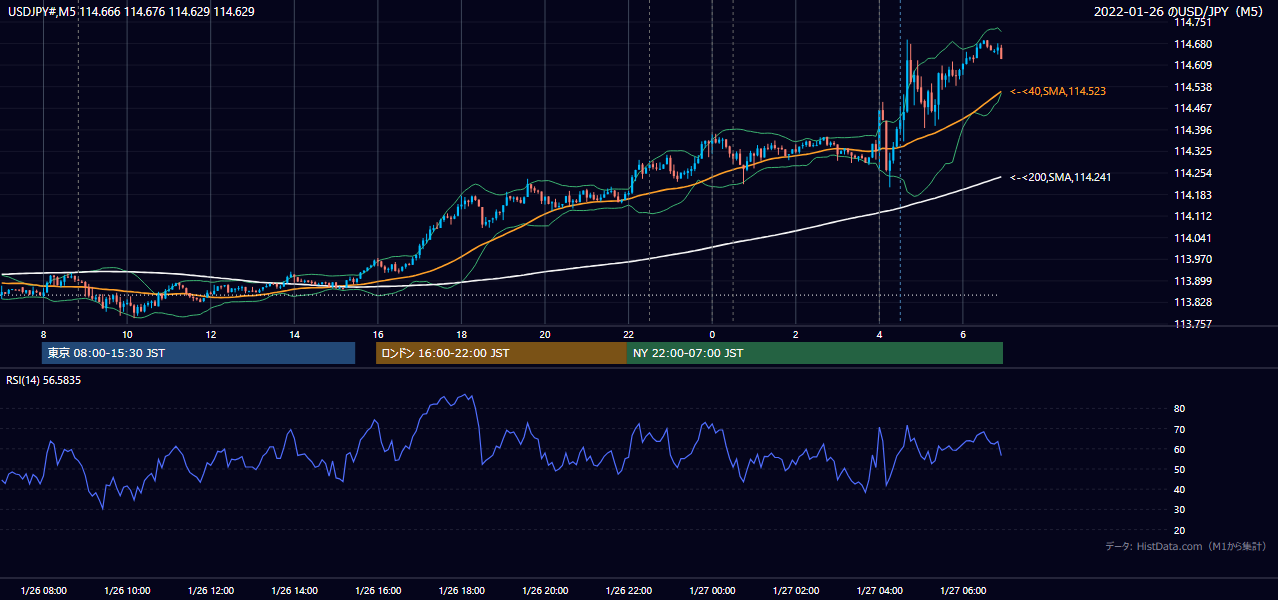Click the 1/26 10:00 bottom time label
Viewport: 1278px width, 600px height.
tap(127, 591)
